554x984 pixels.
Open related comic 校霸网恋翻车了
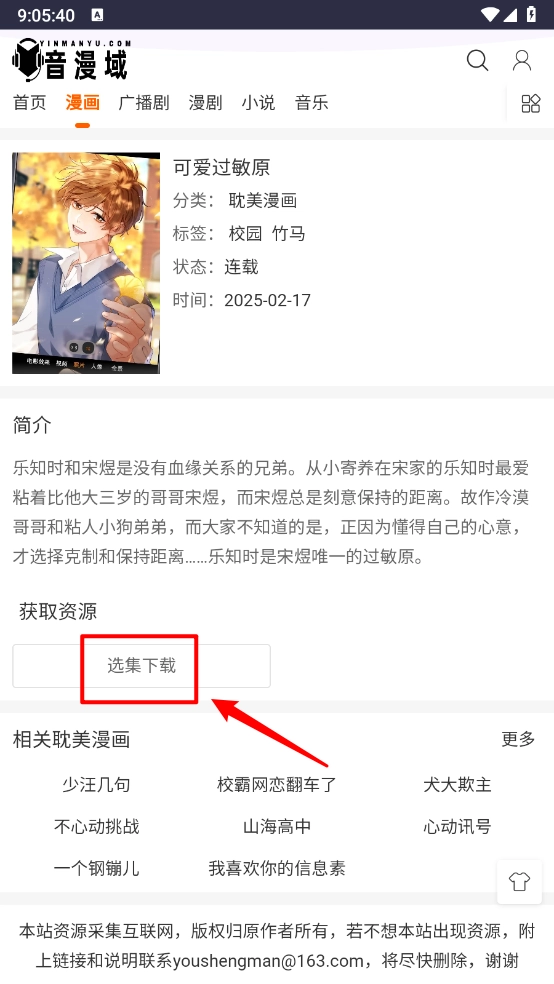tap(277, 784)
